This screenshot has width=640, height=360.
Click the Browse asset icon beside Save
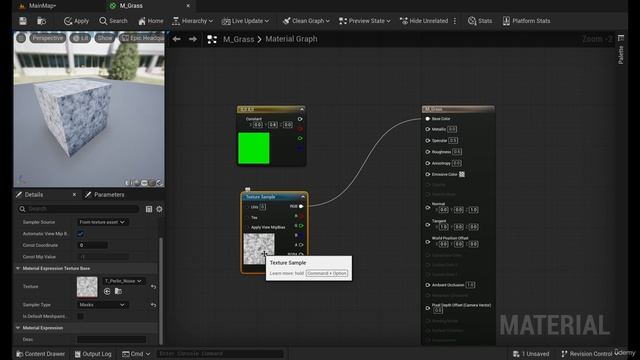[41, 21]
